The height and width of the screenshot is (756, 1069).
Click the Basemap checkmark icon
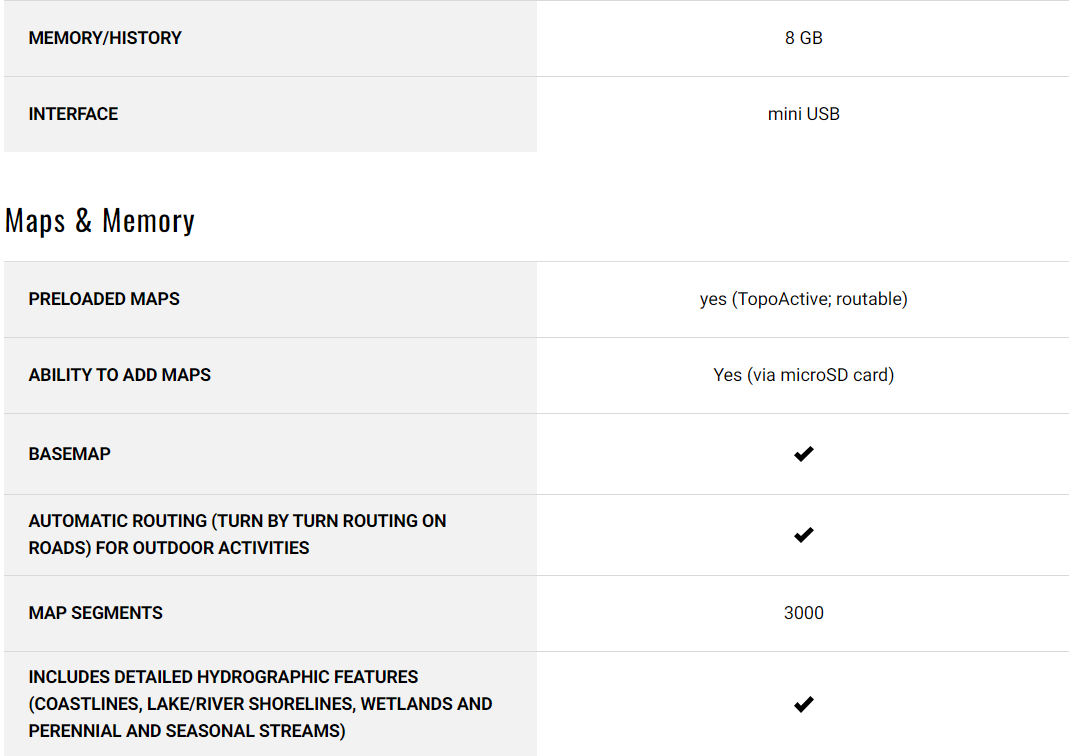point(803,454)
